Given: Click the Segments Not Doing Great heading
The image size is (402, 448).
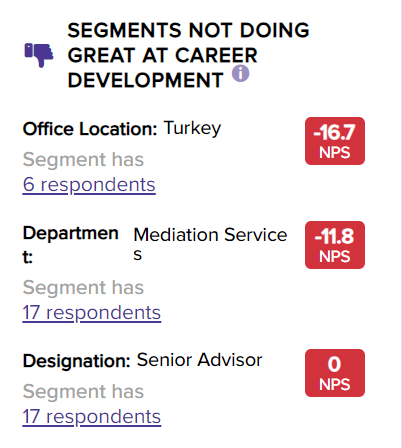Looking at the screenshot, I should (x=188, y=55).
